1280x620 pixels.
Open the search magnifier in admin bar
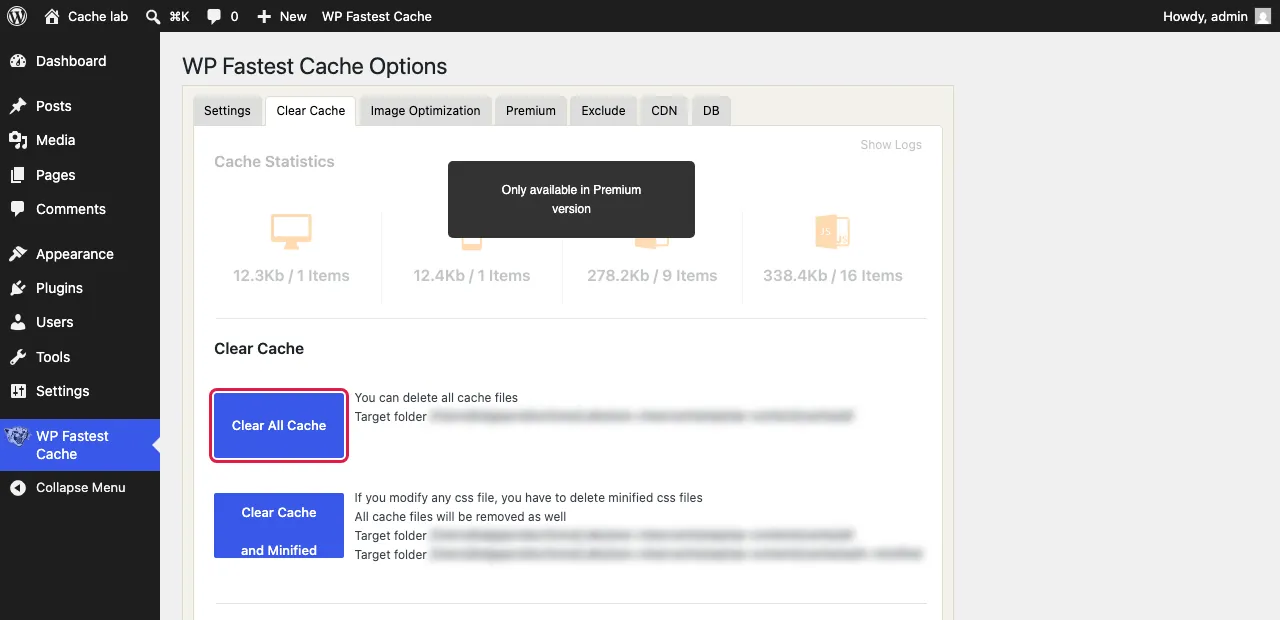point(152,16)
